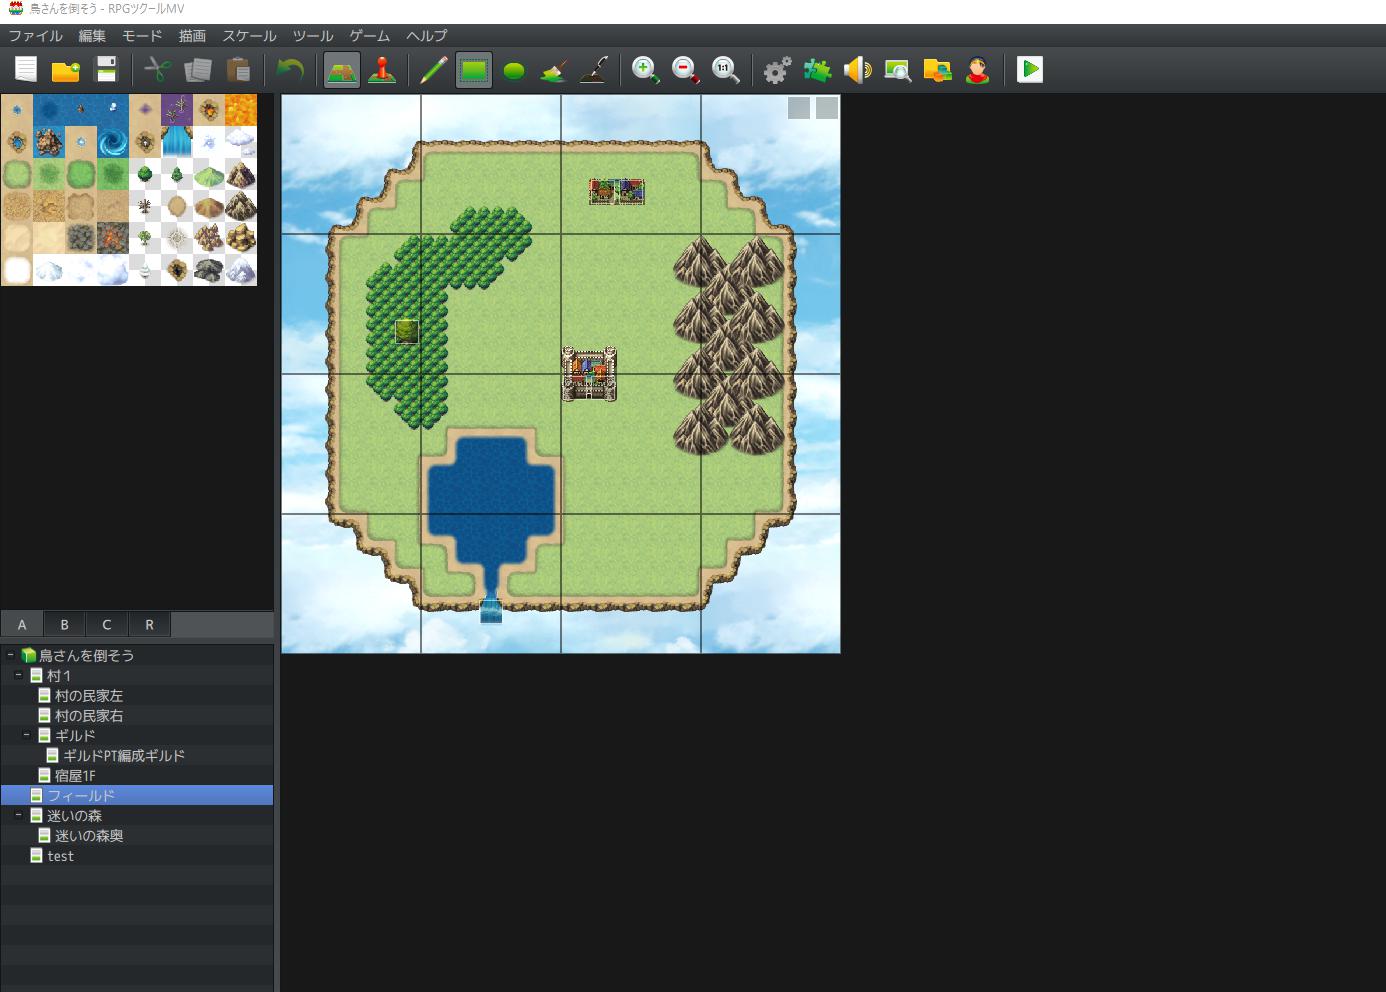Open the 編集 menu
Image resolution: width=1386 pixels, height=992 pixels.
[x=92, y=36]
